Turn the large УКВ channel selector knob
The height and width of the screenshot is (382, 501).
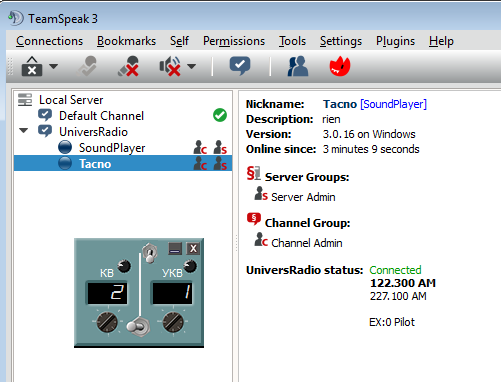click(x=173, y=322)
